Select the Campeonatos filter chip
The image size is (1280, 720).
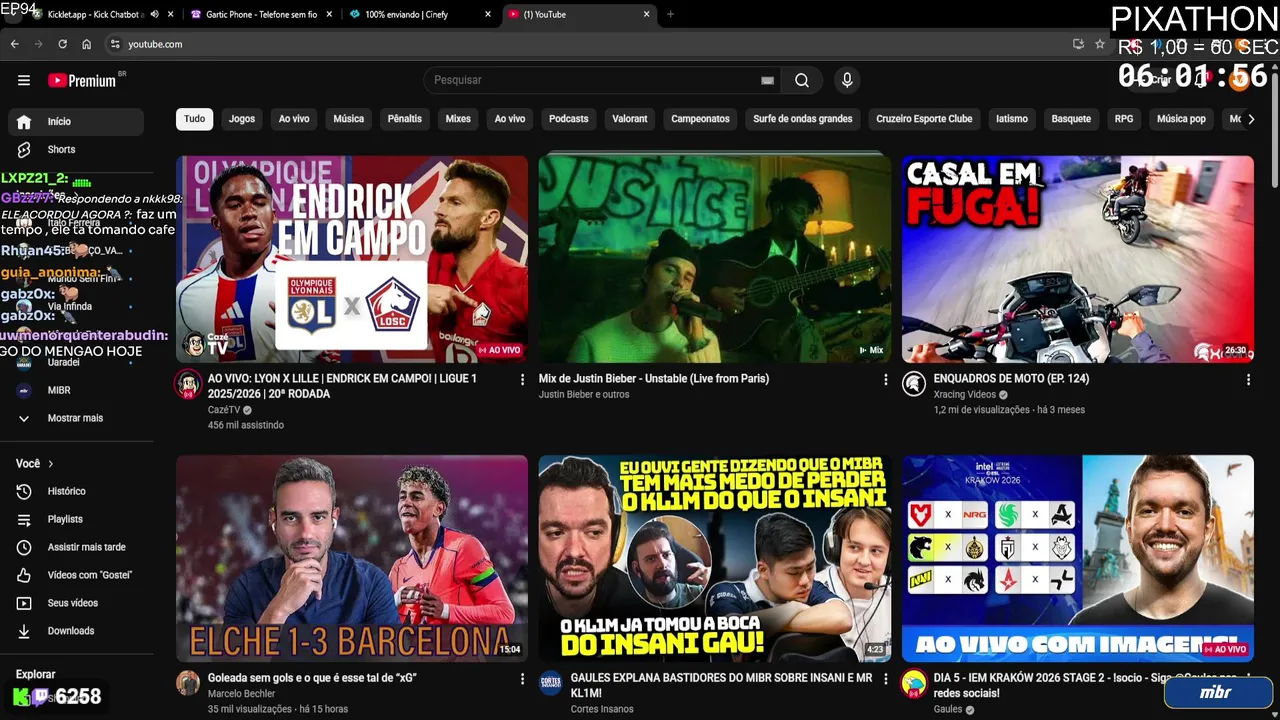coord(700,119)
